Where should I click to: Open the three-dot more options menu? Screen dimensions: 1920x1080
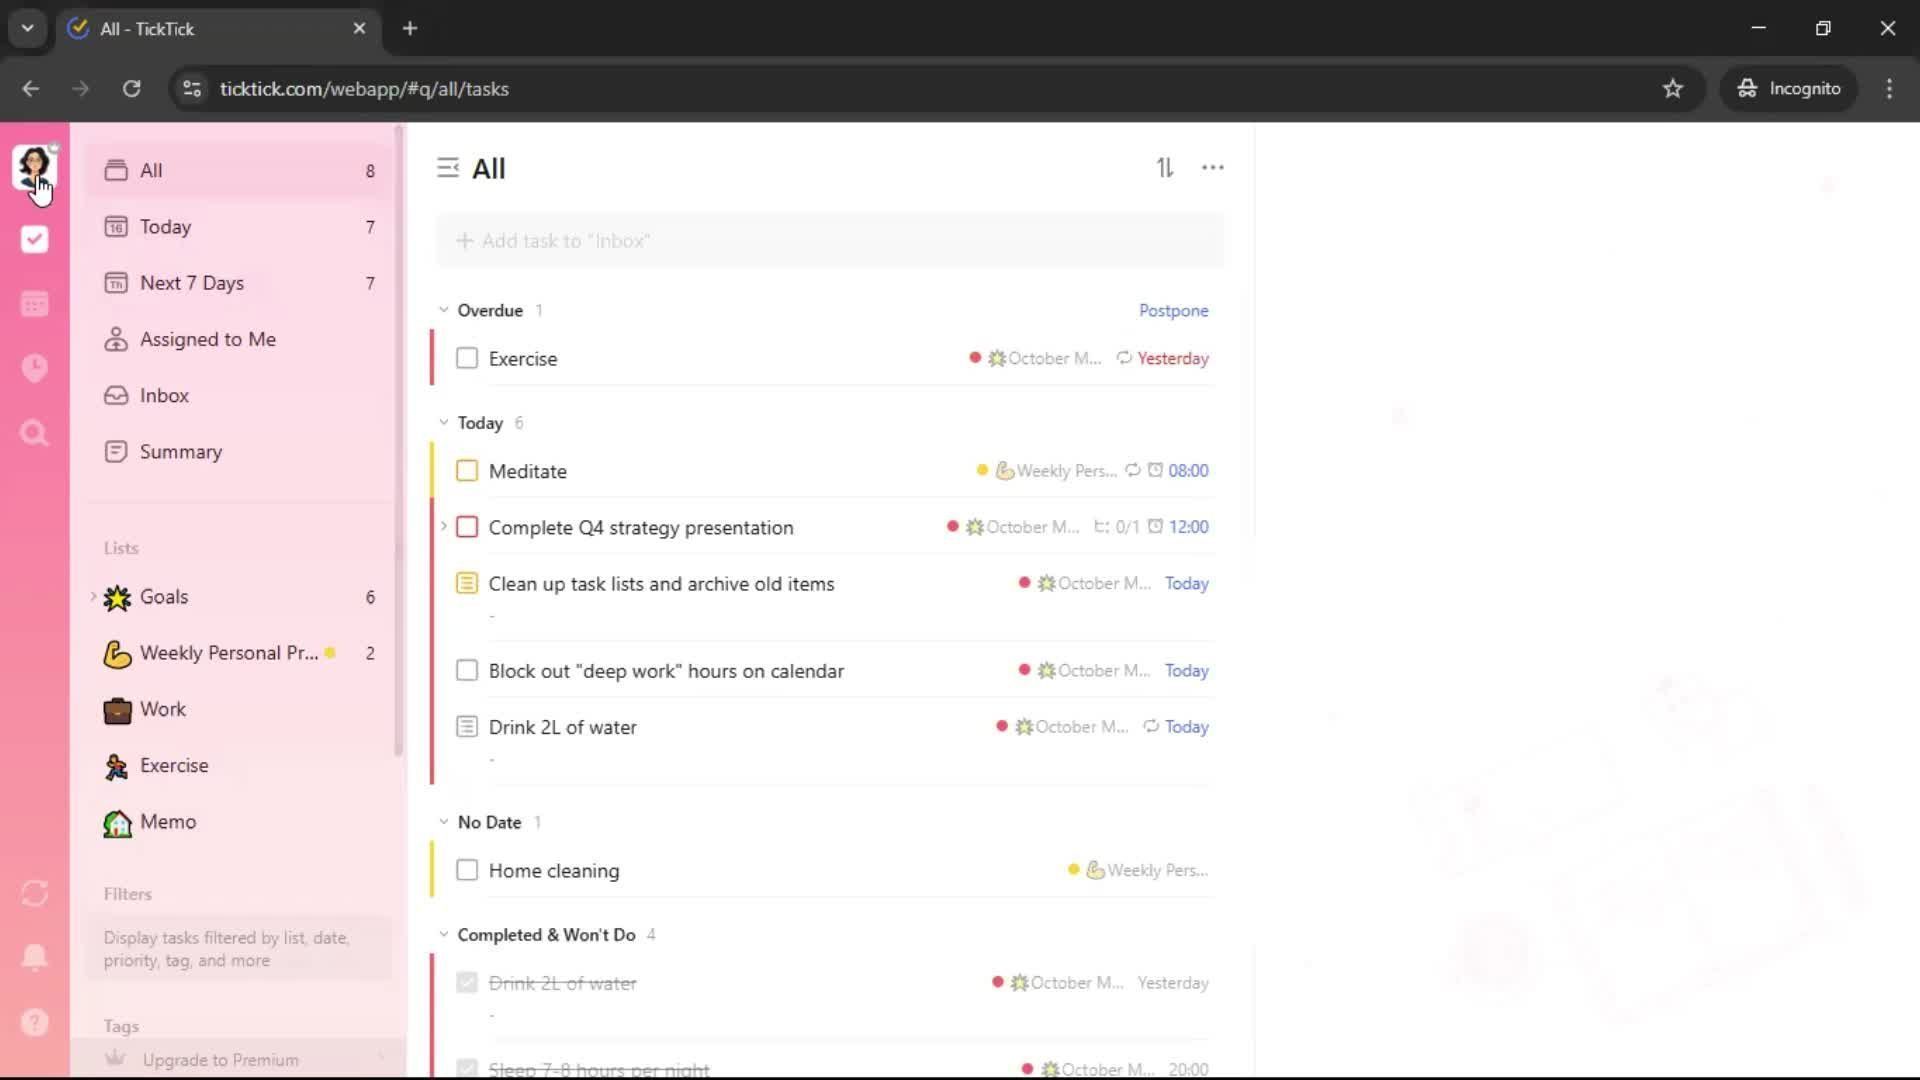tap(1212, 168)
